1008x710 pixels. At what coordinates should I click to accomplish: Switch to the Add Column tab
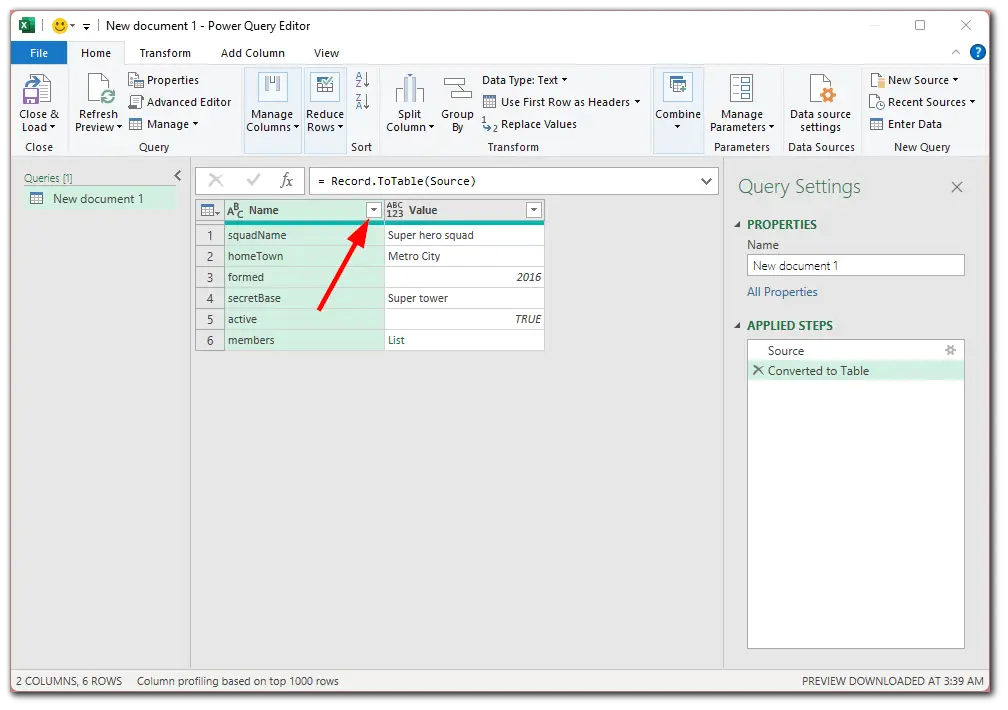[253, 53]
